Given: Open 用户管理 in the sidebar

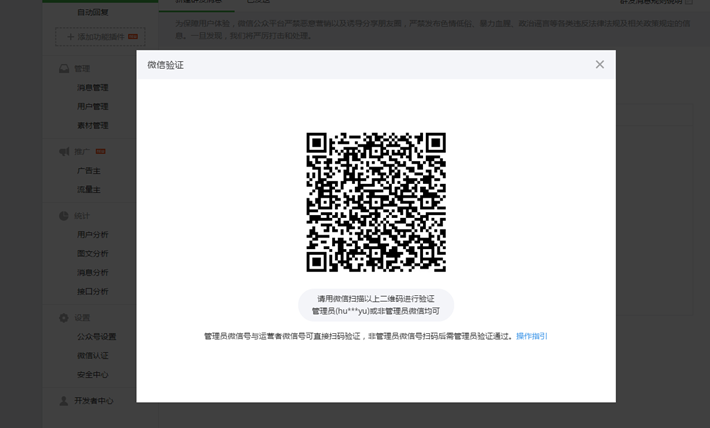Looking at the screenshot, I should point(93,106).
